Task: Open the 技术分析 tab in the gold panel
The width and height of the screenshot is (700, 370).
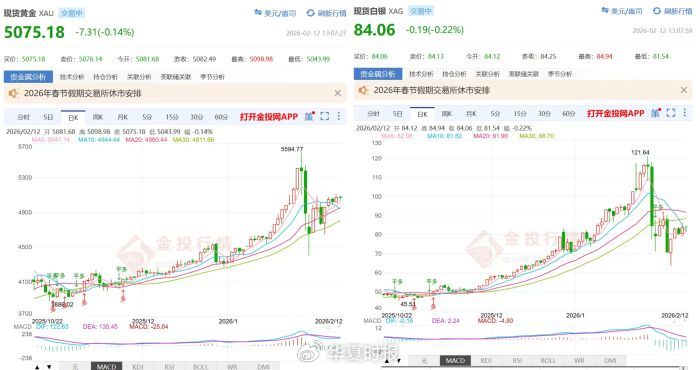Action: point(72,77)
